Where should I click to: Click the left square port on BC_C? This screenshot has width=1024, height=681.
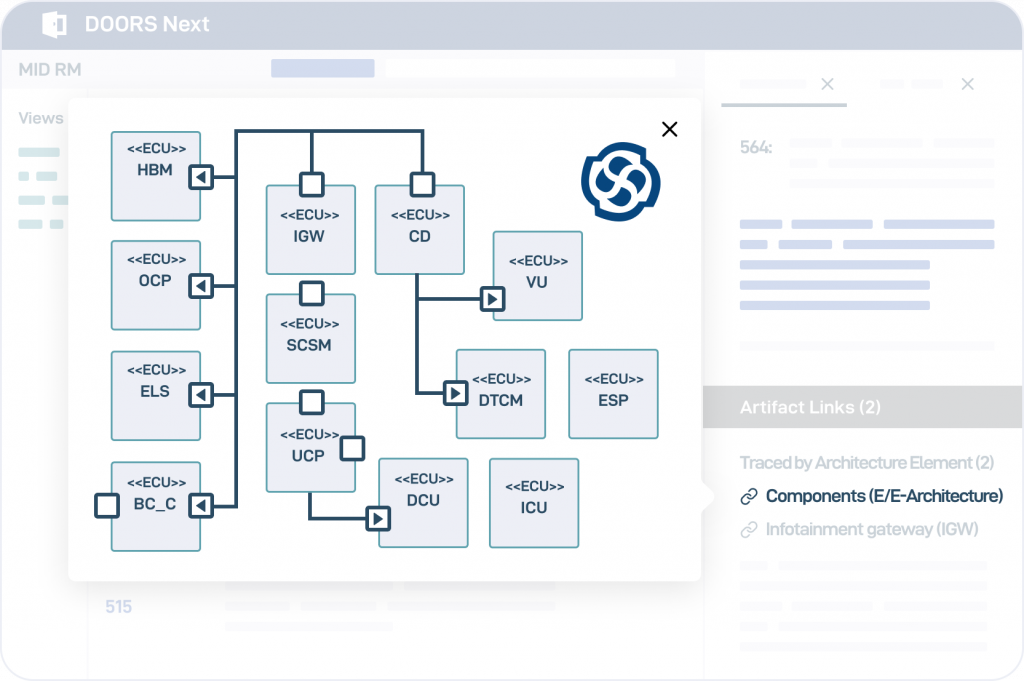click(107, 506)
